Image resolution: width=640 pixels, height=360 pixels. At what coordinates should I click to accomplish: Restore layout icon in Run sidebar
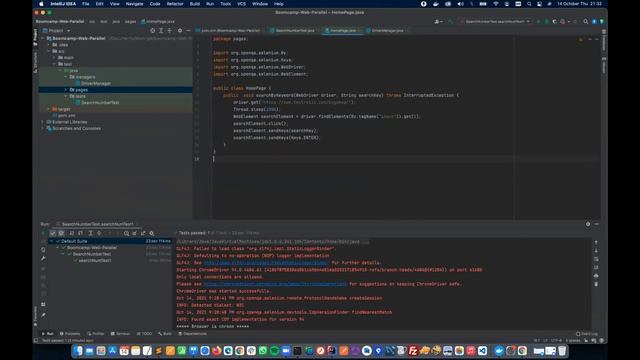coord(43,304)
